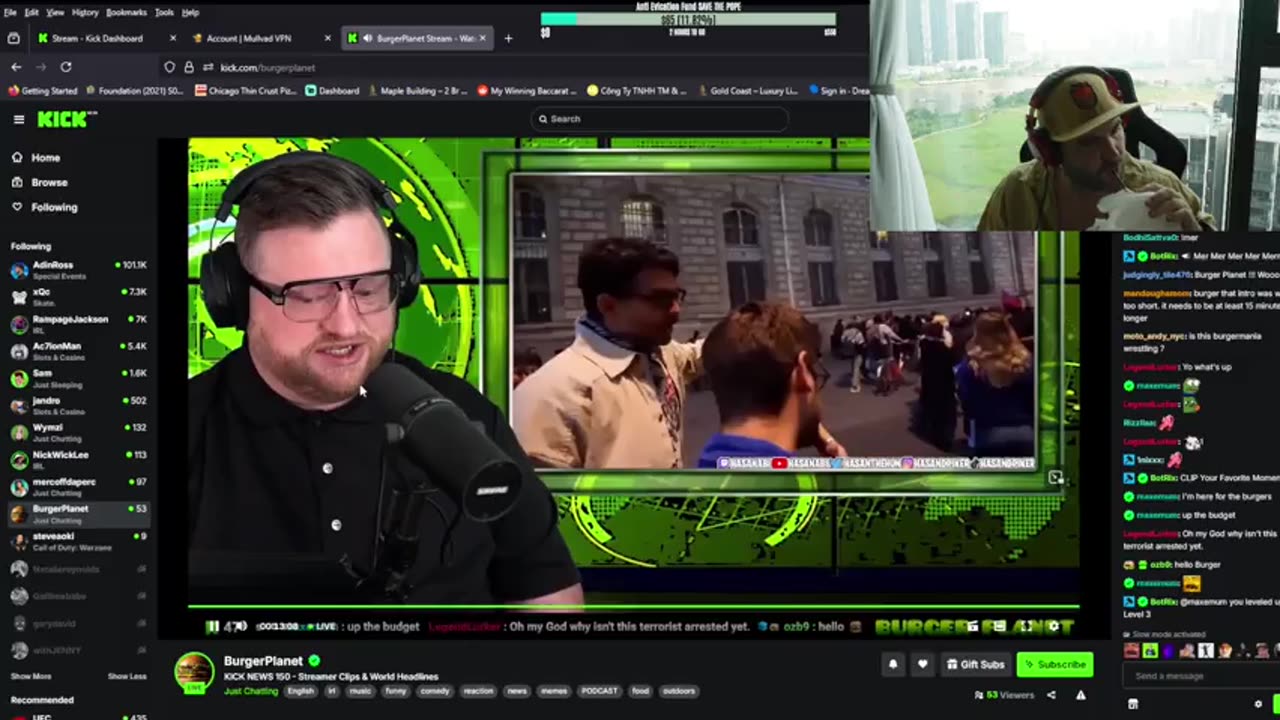This screenshot has width=1280, height=720.
Task: Close the BurgerPlanet Stream tab
Action: [x=483, y=38]
